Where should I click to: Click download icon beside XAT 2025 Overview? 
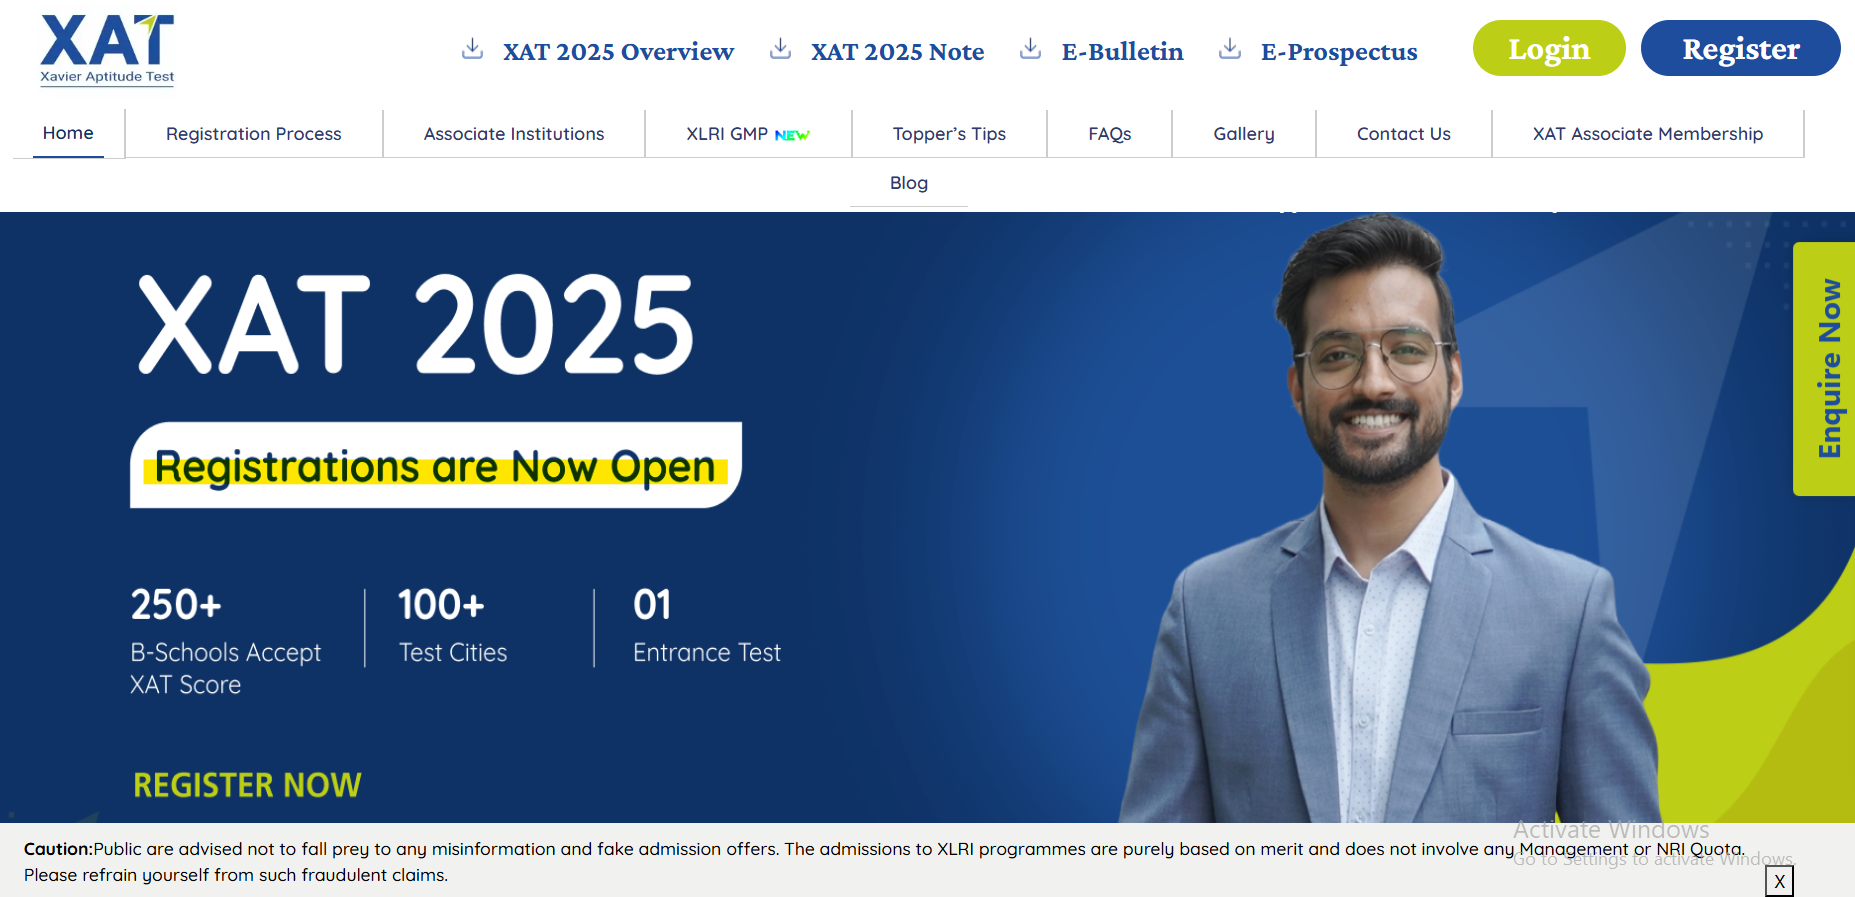pos(473,48)
